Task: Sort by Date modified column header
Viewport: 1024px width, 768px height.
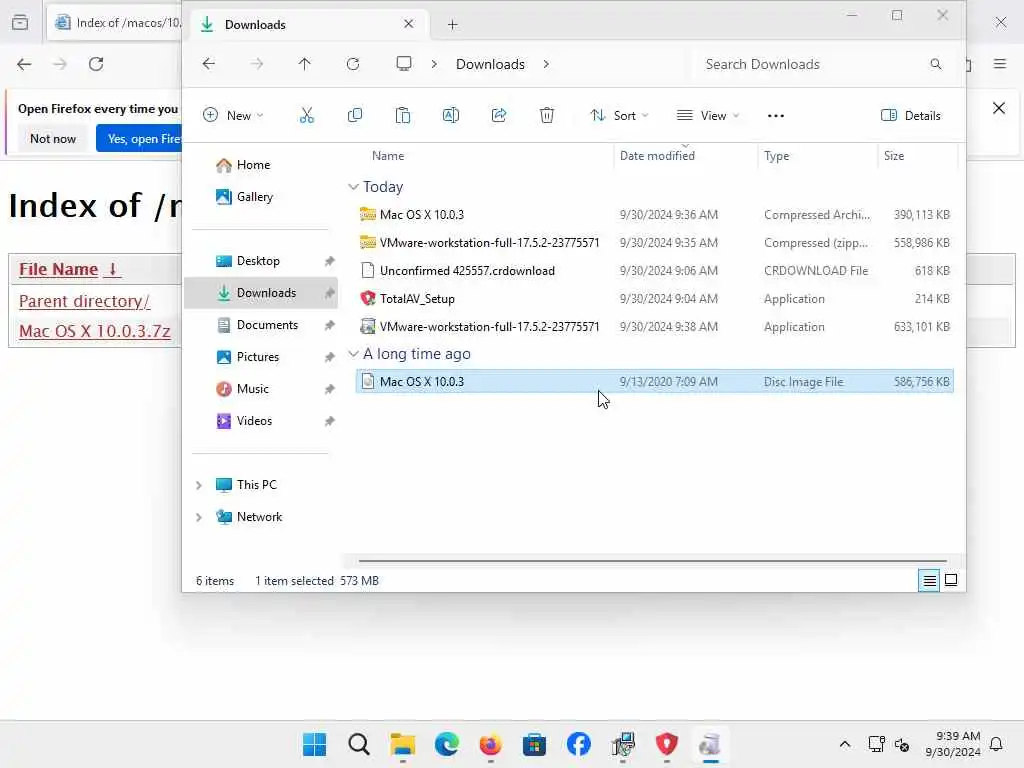Action: [x=686, y=156]
